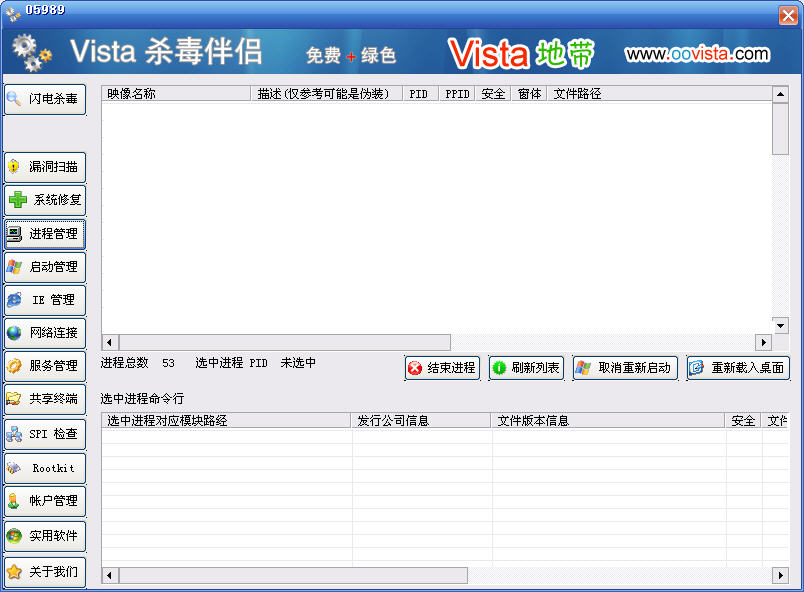Click the green plus icon of 系统修复
Viewport: 804px width, 592px height.
[18, 199]
